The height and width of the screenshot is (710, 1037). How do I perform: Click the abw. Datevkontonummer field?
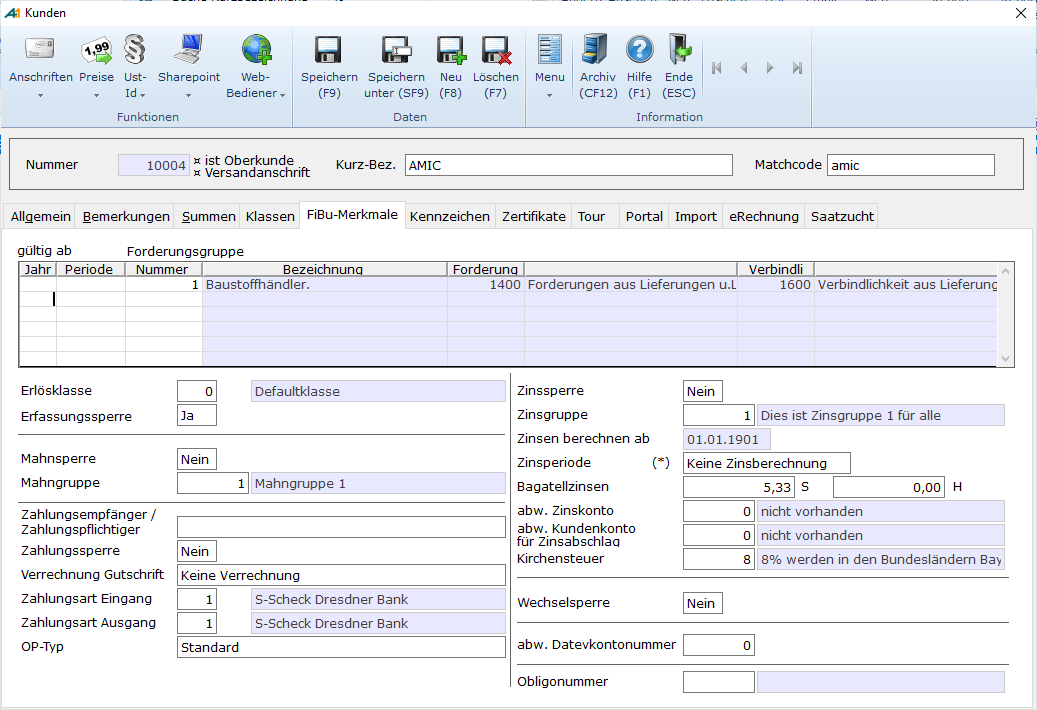pos(718,645)
